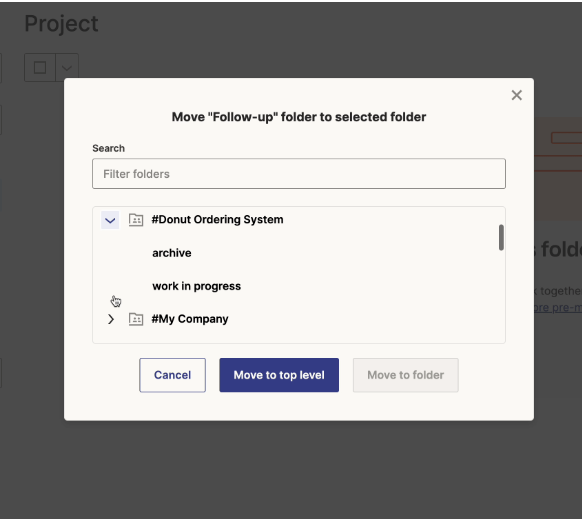Click Move to top level button
This screenshot has width=582, height=519.
[279, 375]
